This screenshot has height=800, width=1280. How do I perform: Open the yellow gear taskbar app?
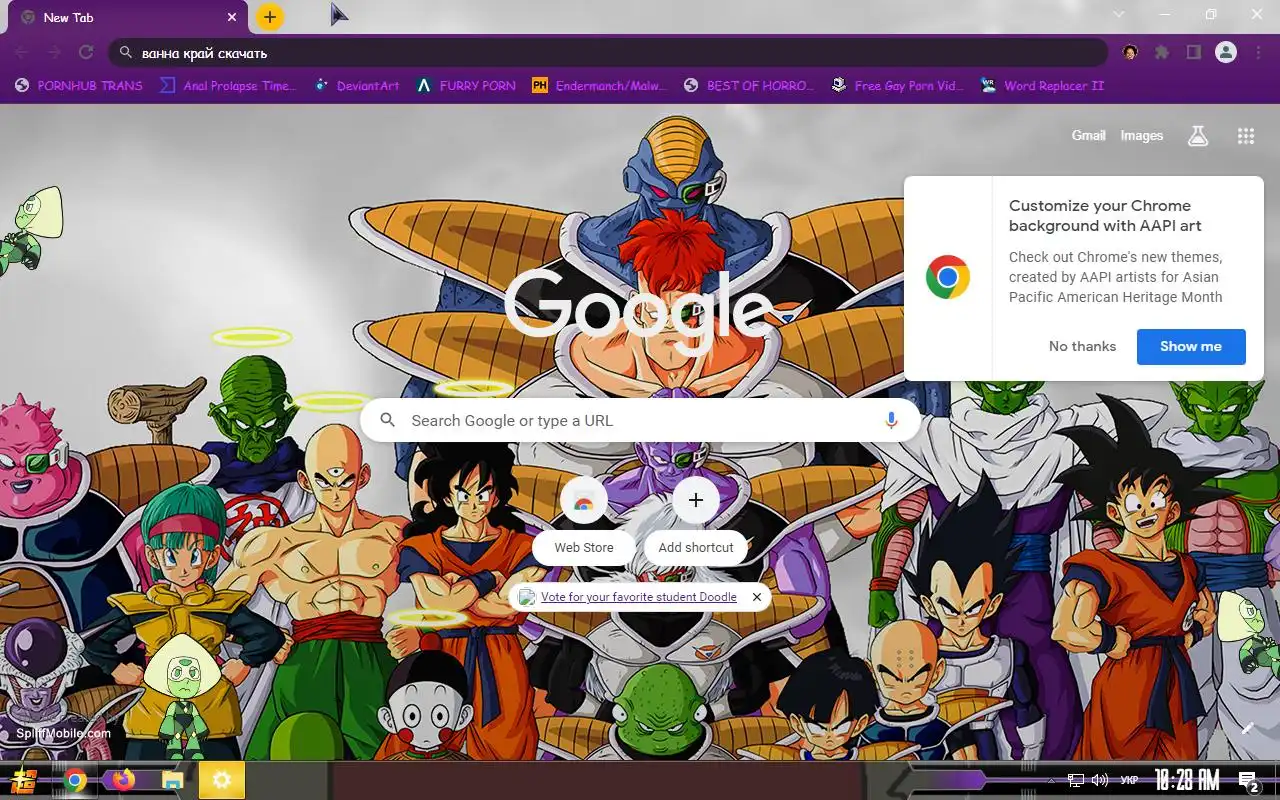(222, 780)
